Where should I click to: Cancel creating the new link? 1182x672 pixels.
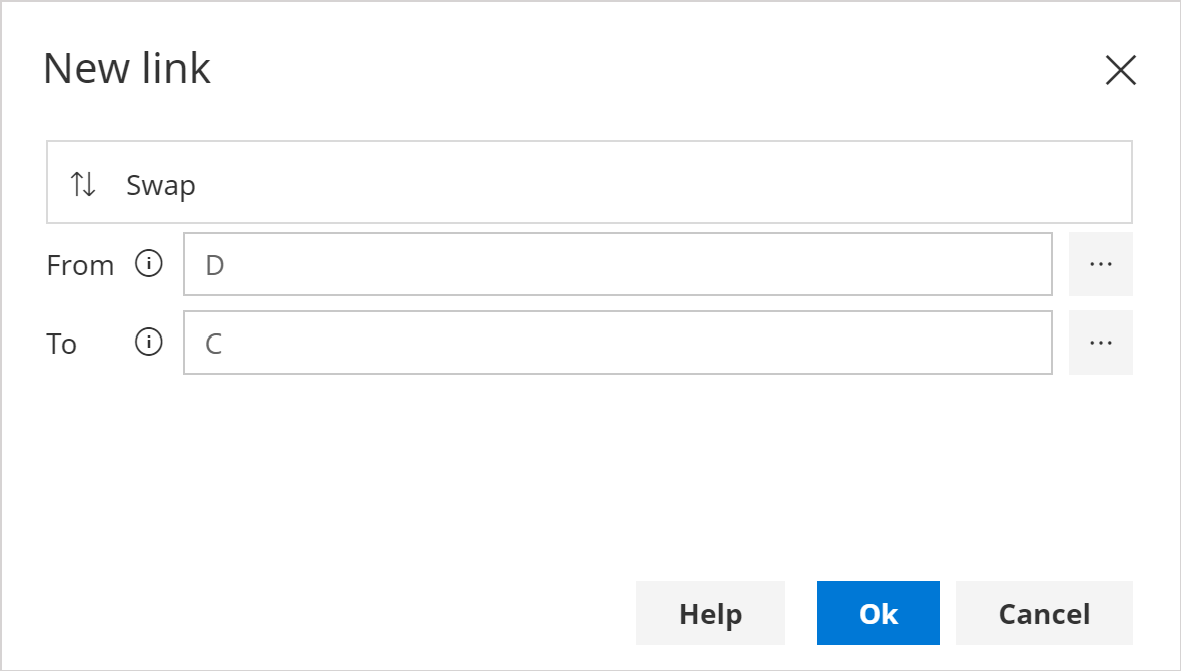coord(1044,613)
